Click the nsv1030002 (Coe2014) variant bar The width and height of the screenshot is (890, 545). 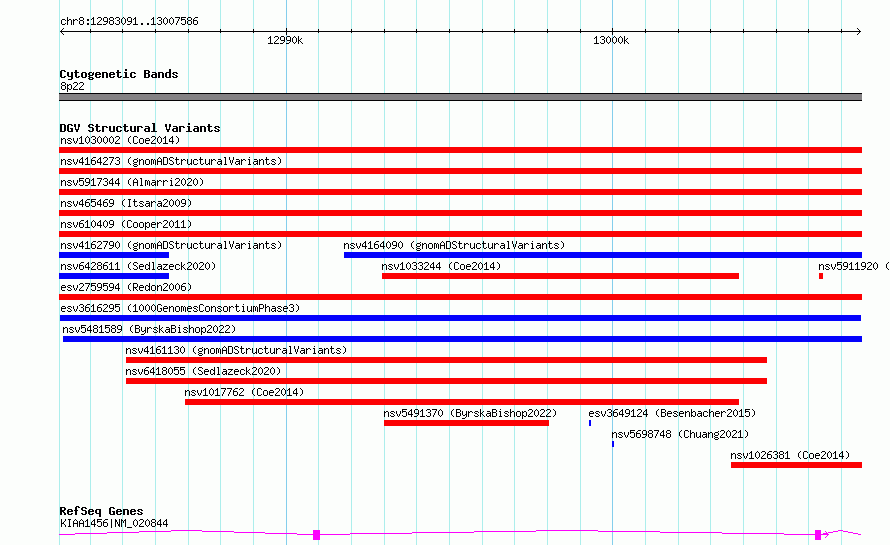pyautogui.click(x=460, y=150)
